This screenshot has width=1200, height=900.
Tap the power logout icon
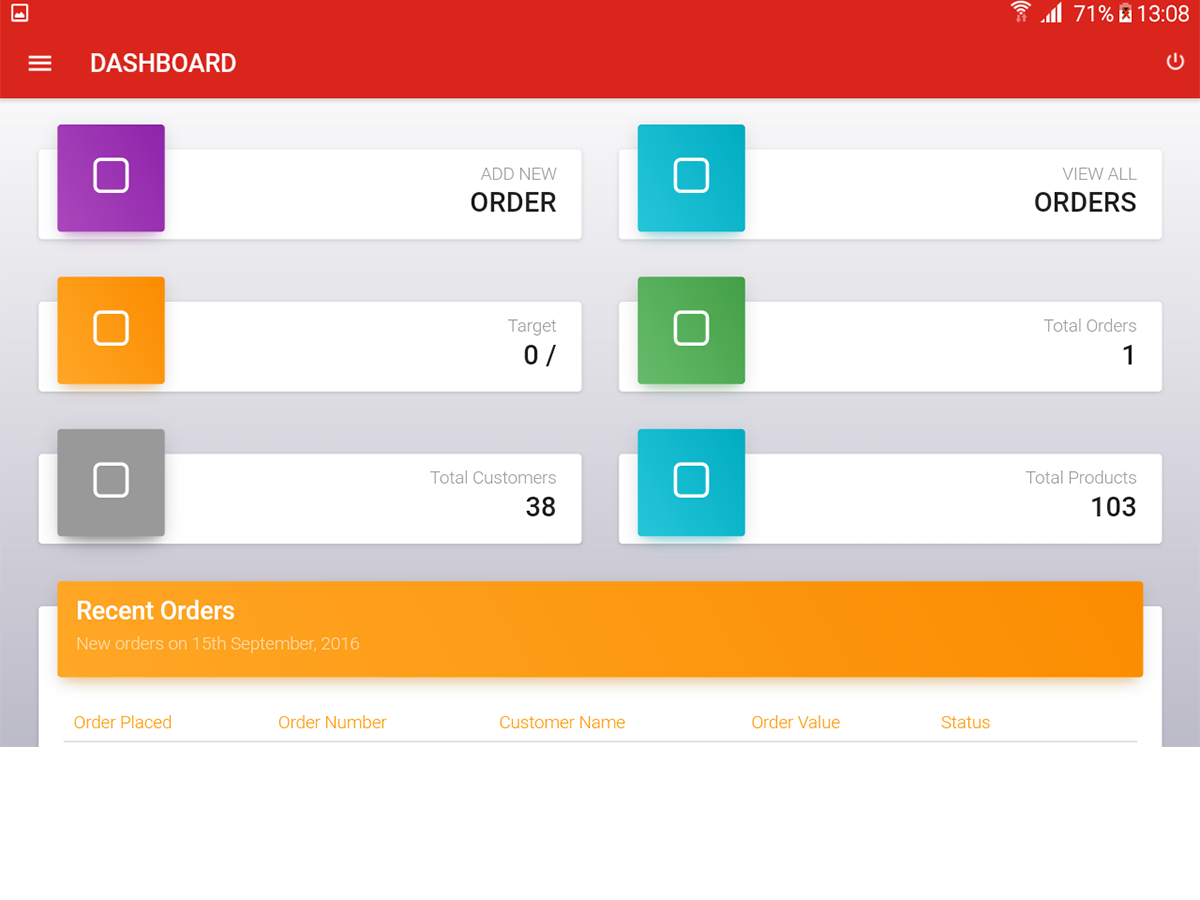1175,62
